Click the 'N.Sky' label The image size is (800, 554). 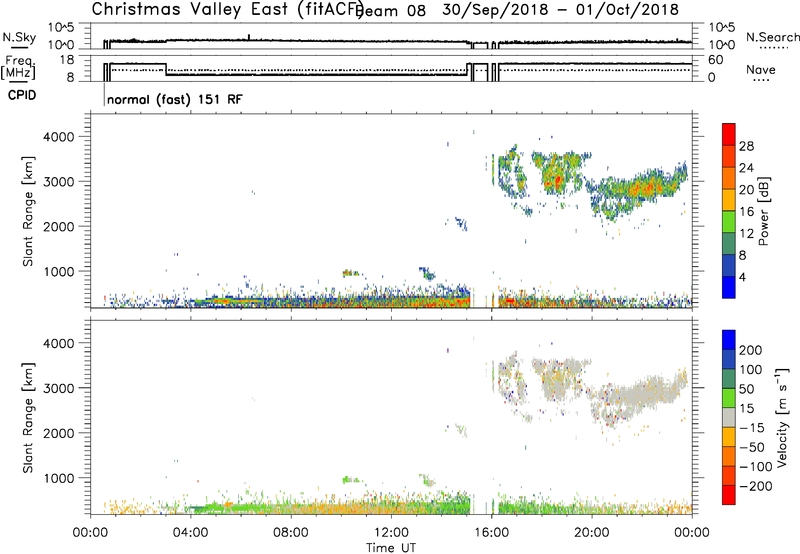(19, 37)
